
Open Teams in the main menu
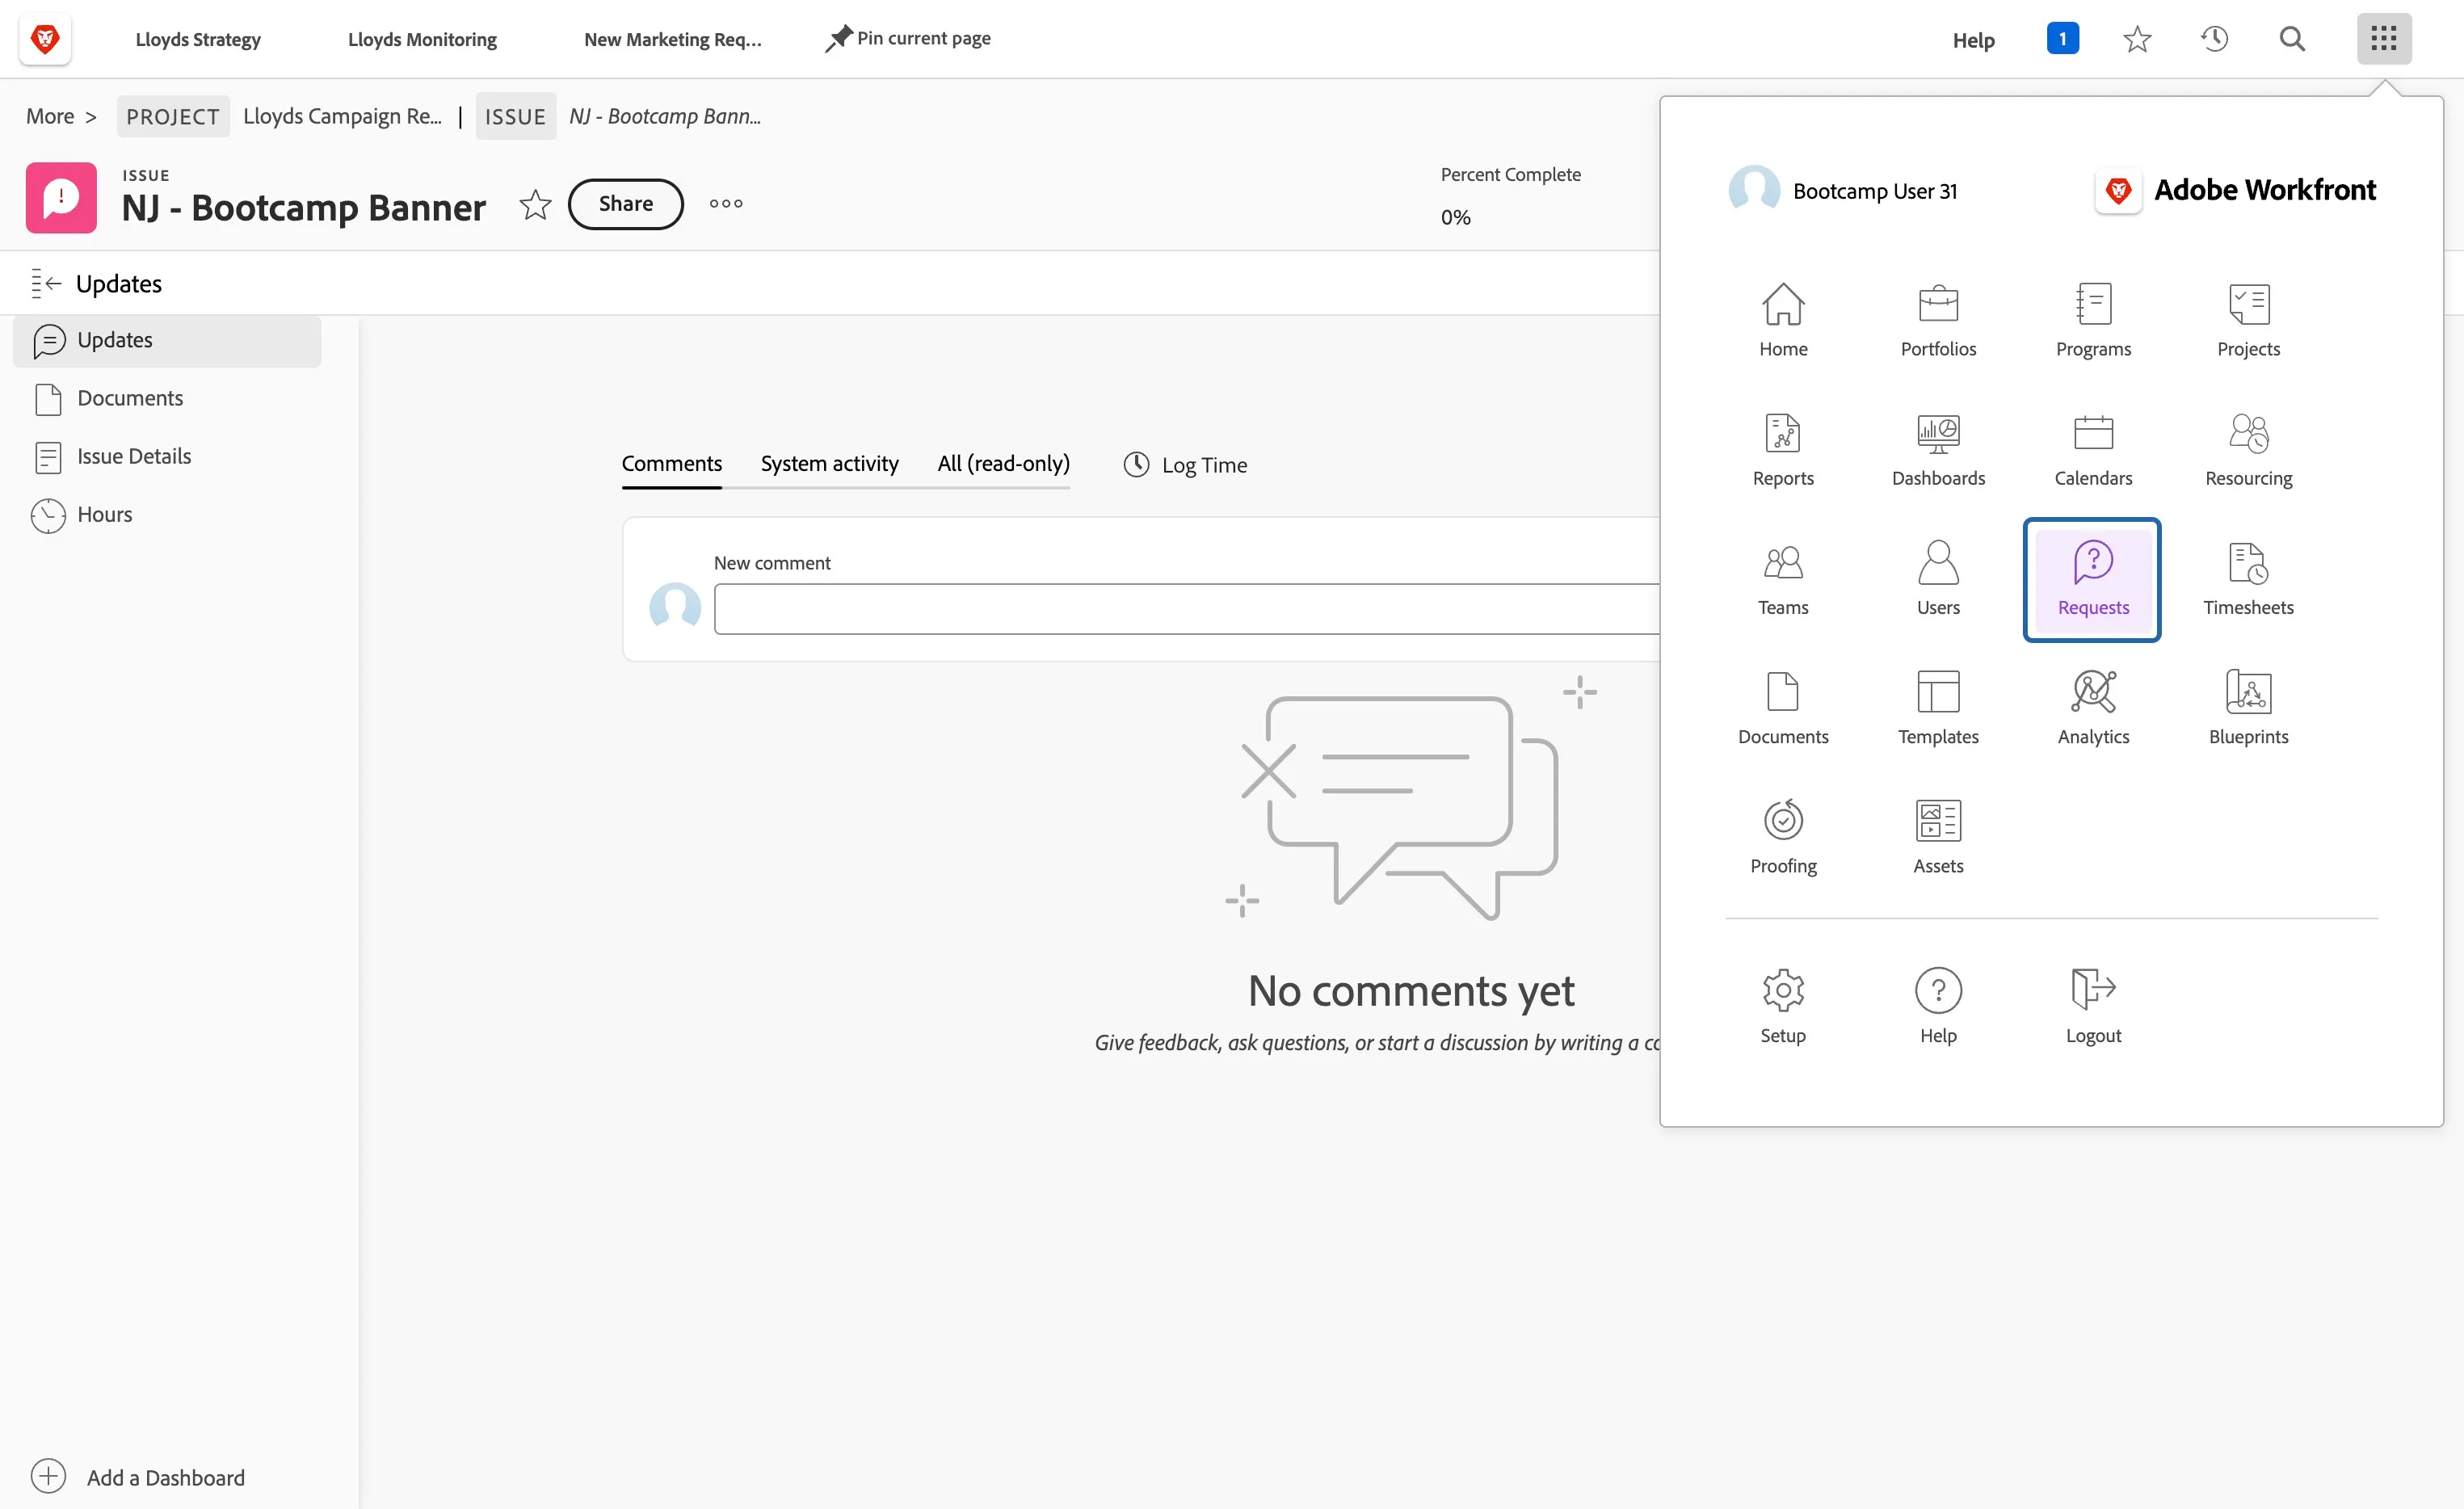(x=1783, y=578)
